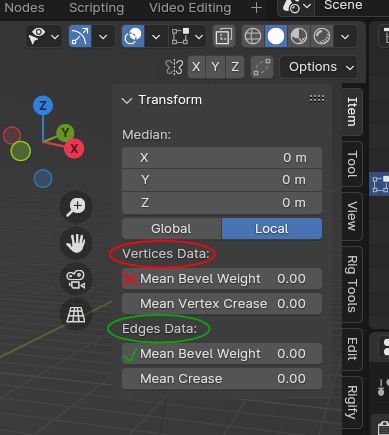
Task: Click the Edges Data label
Action: (160, 329)
